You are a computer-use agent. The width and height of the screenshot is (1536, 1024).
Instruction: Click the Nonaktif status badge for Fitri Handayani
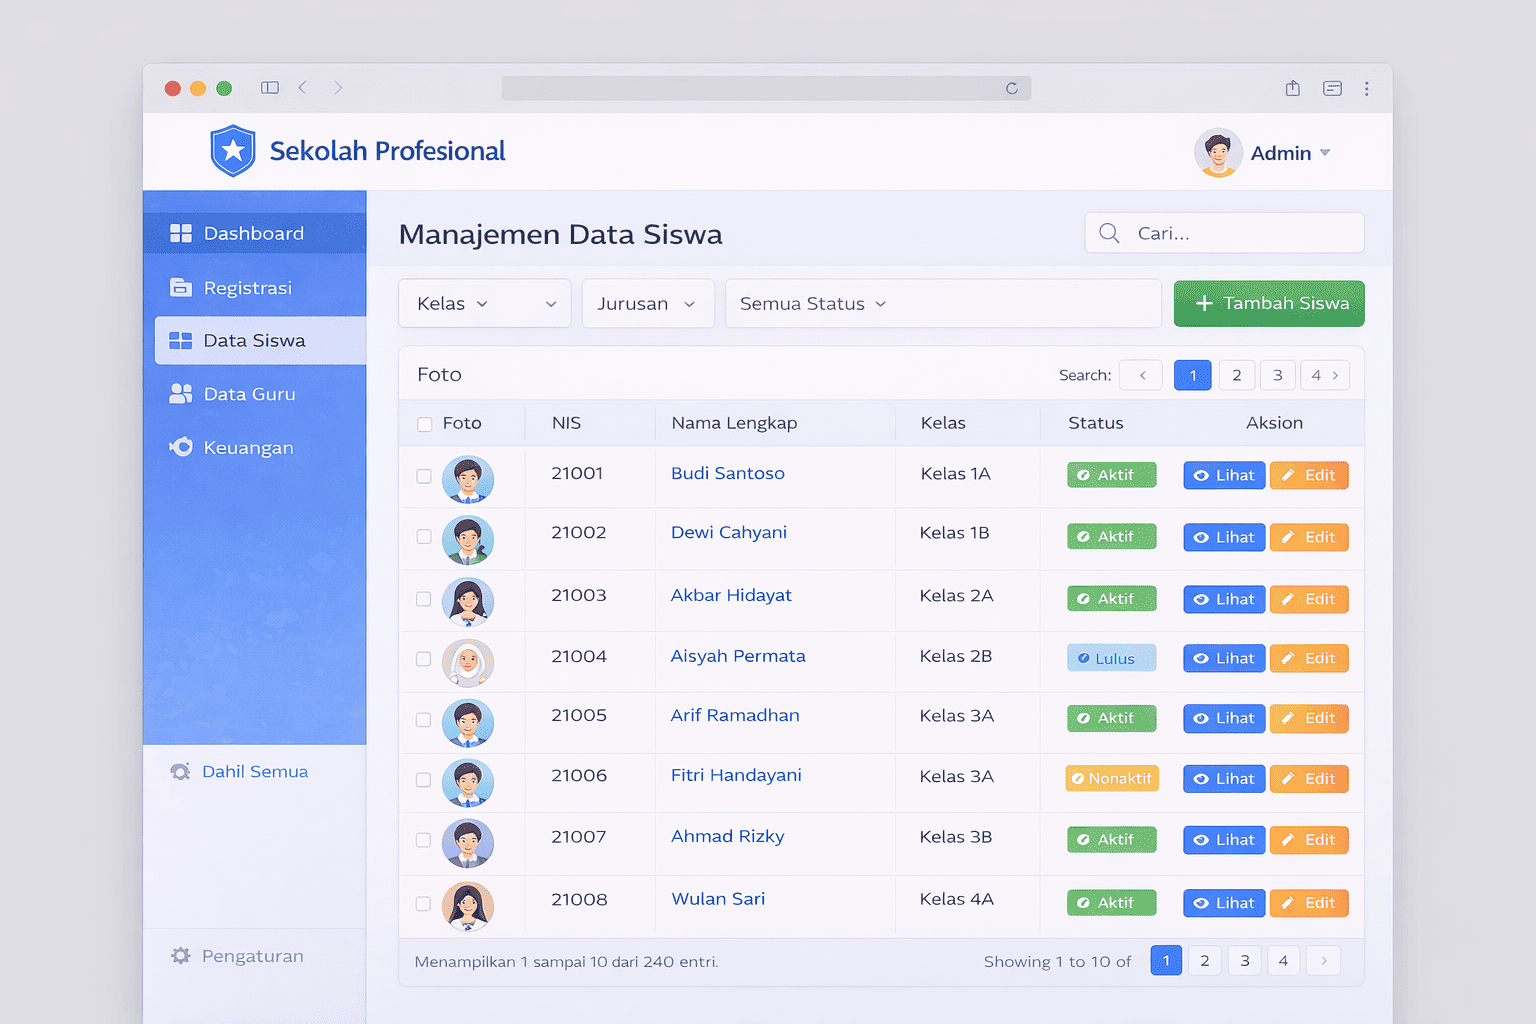tap(1112, 779)
